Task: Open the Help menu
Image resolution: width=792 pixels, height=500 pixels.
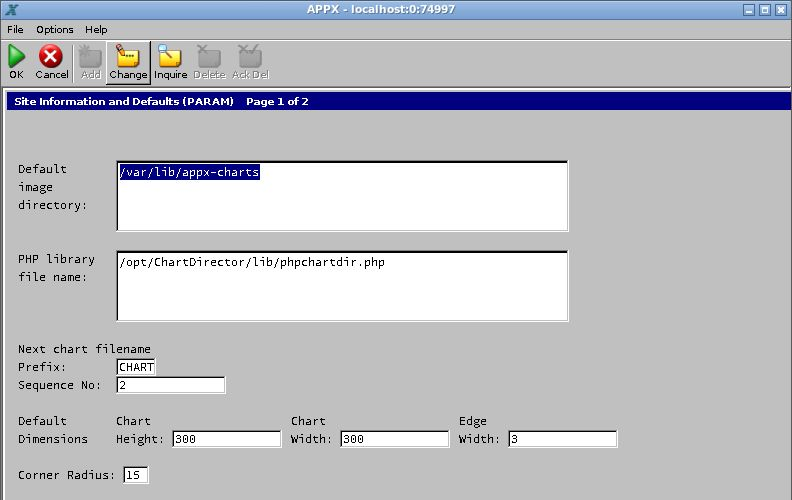Action: (x=96, y=29)
